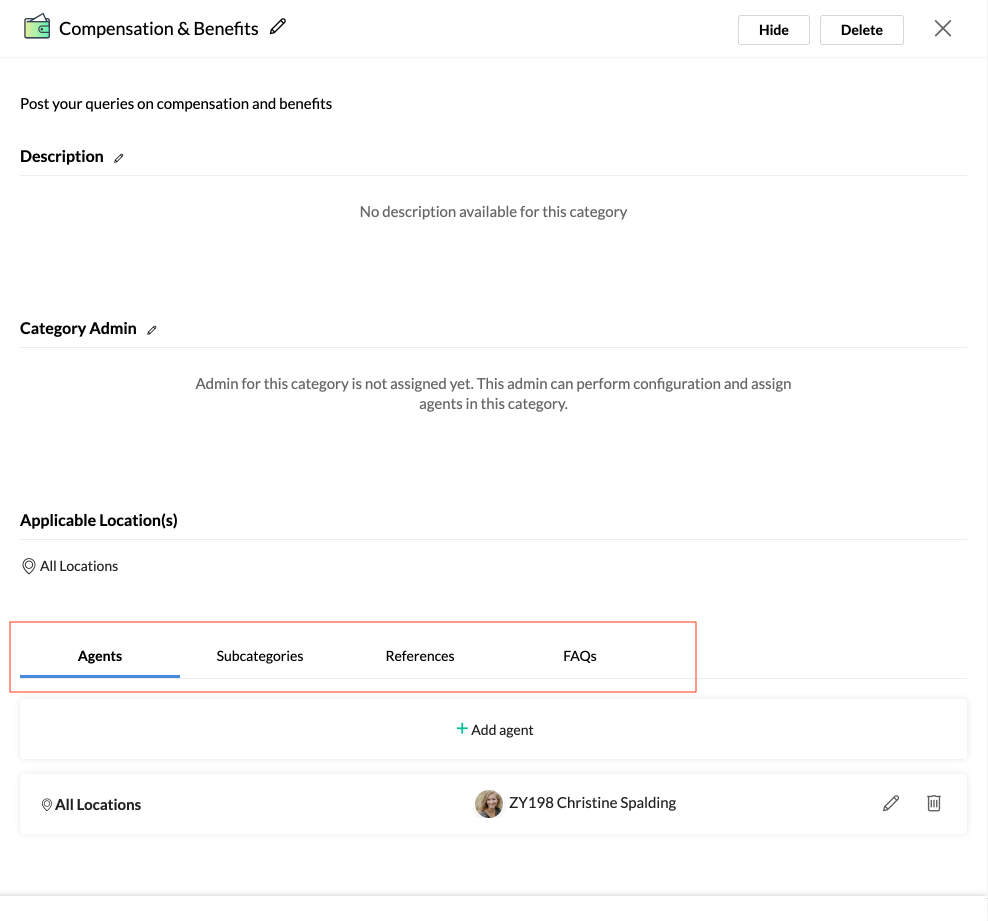Click the location pin under Applicable Location(s)
Viewport: 988px width, 921px height.
point(28,566)
